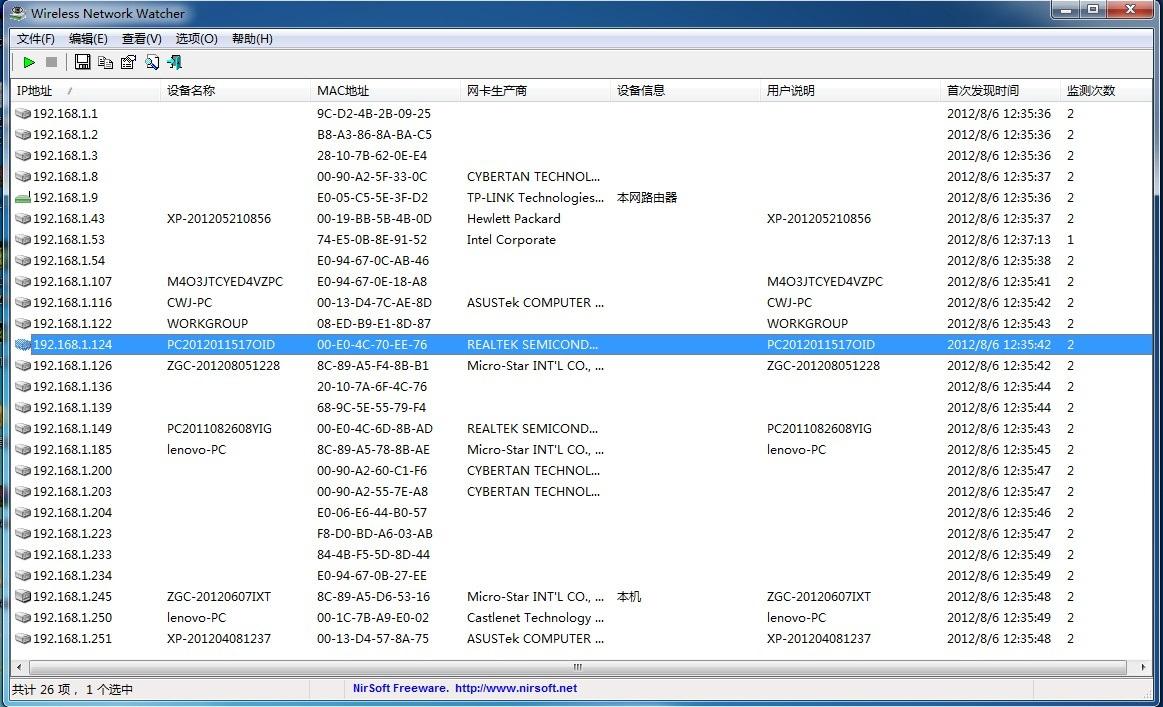This screenshot has width=1163, height=707.
Task: Click the horizontal scrollbar right arrow
Action: pyautogui.click(x=1143, y=667)
